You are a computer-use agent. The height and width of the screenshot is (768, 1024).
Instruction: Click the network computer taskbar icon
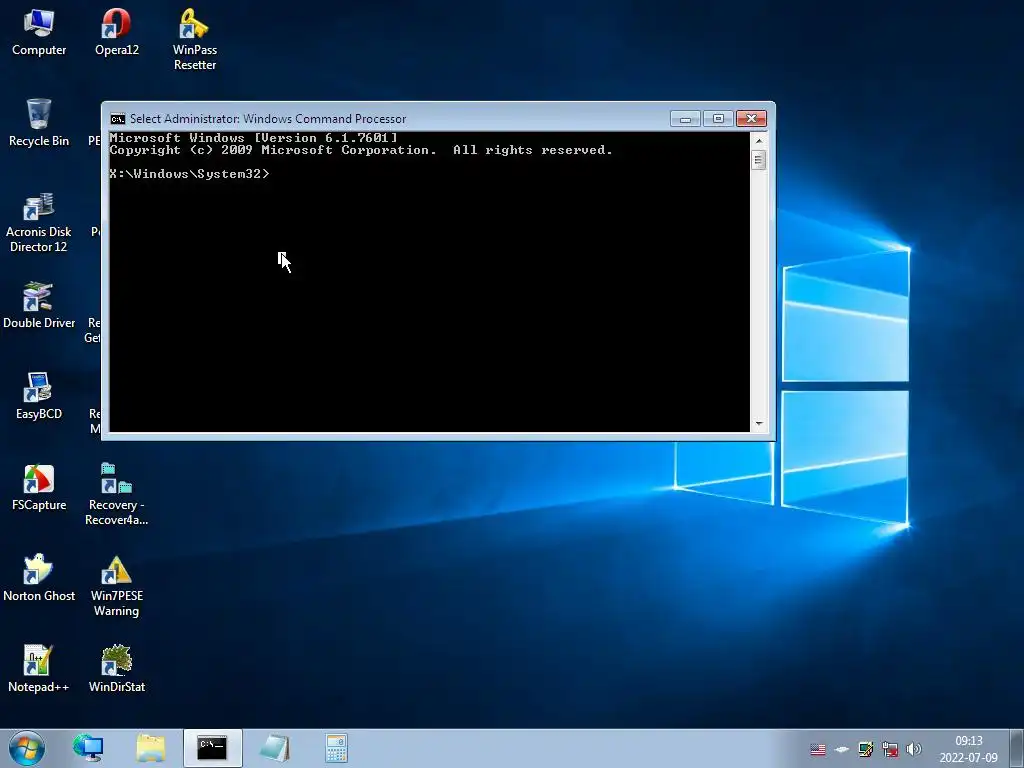click(x=88, y=748)
